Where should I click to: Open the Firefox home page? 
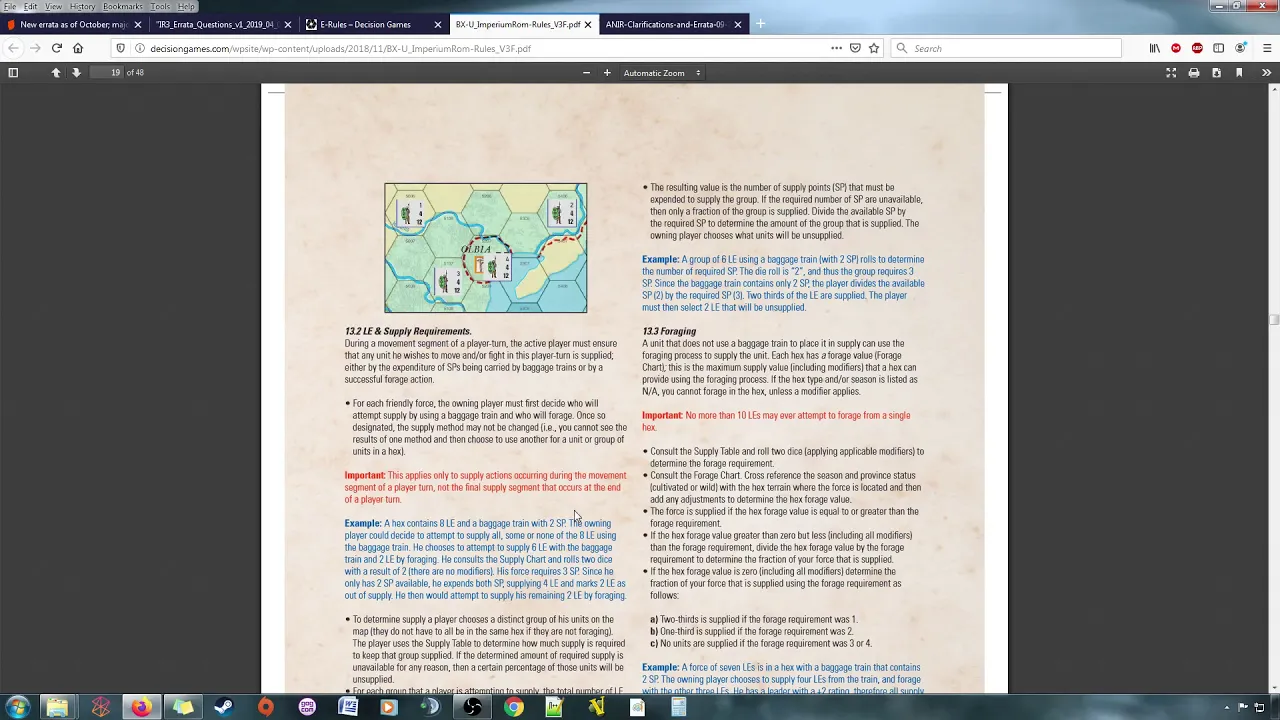click(78, 48)
